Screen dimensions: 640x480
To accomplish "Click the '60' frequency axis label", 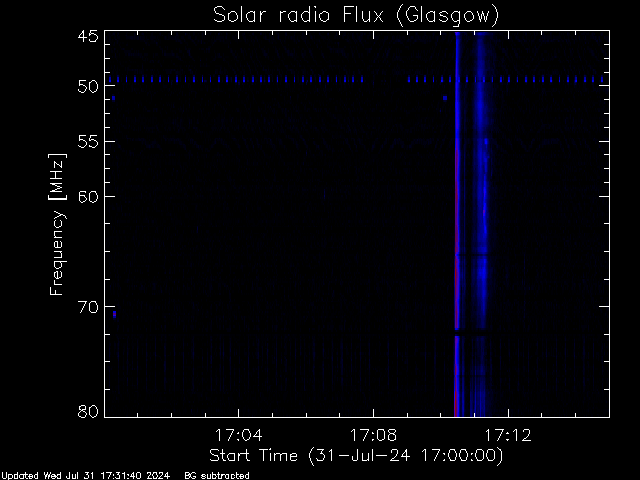I will tap(88, 196).
